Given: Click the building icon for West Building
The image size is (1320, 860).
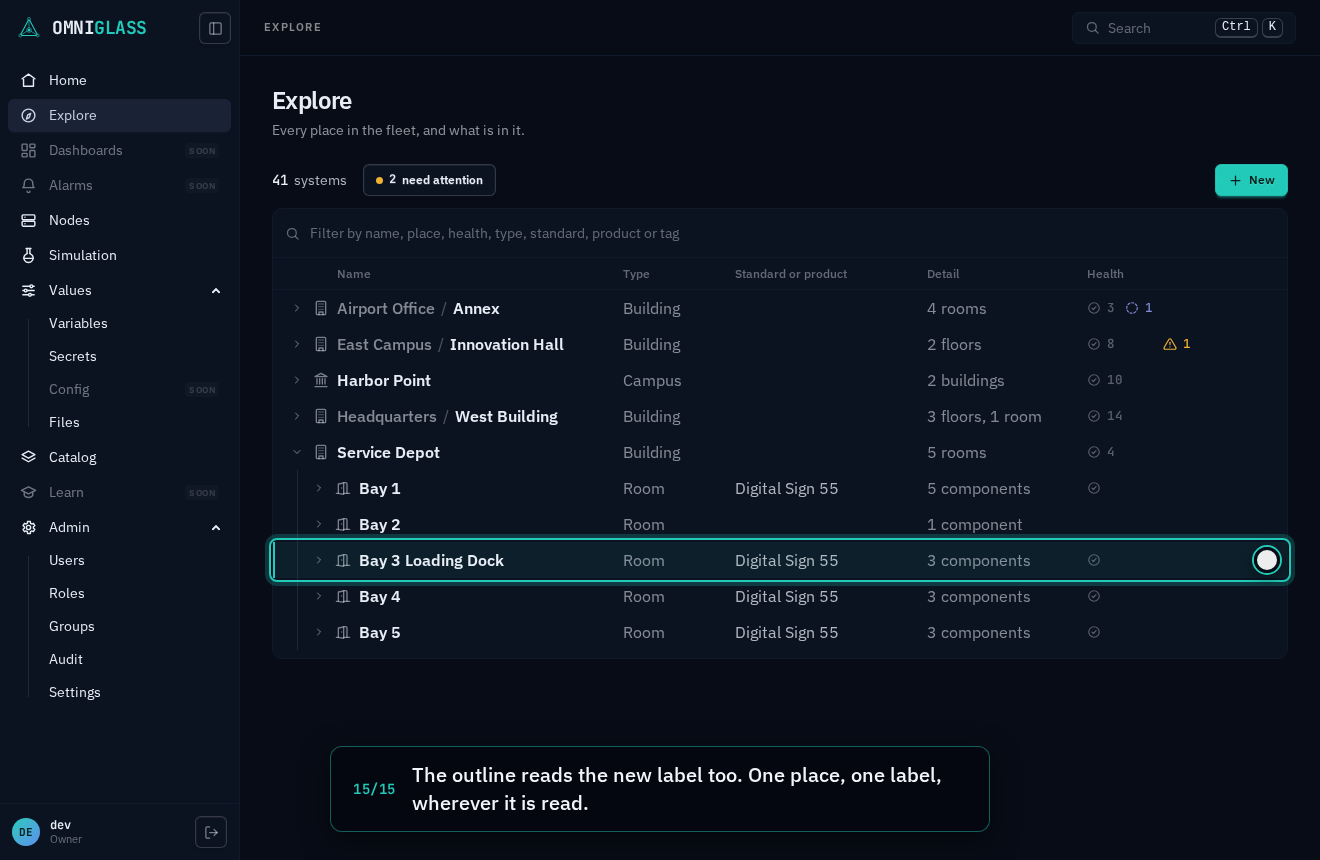Looking at the screenshot, I should click(321, 416).
